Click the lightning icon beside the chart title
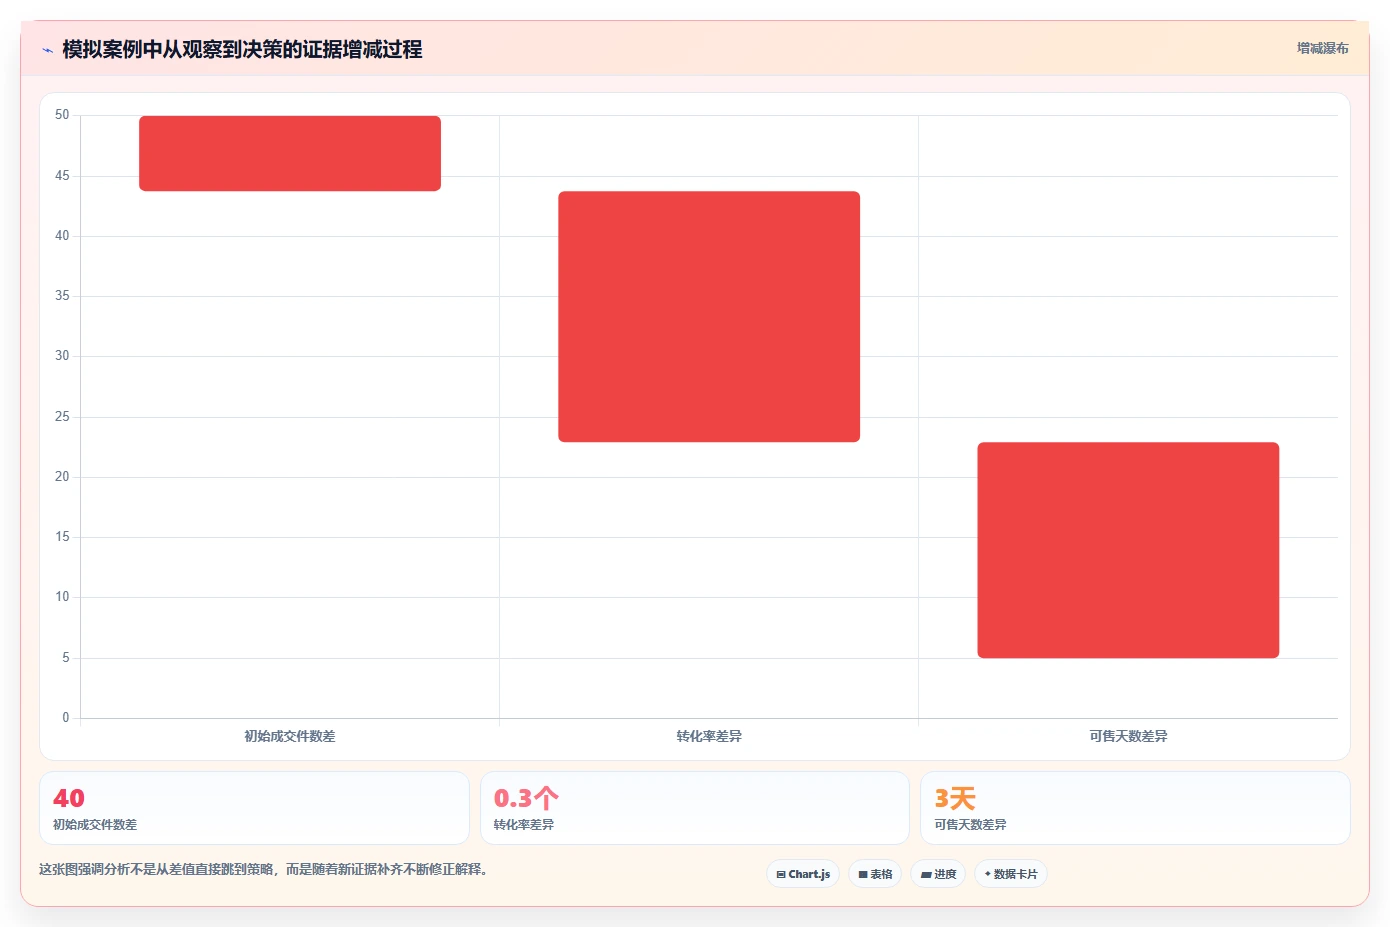 [x=47, y=50]
